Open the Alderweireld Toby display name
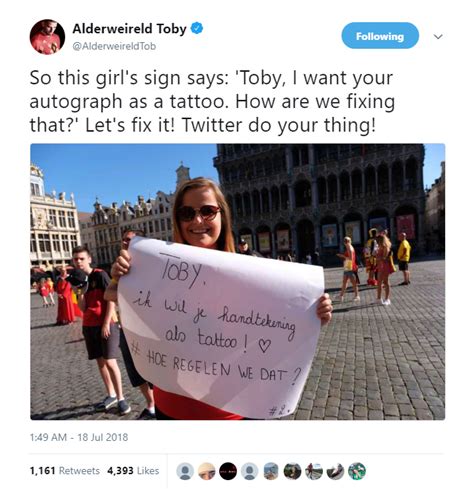 (x=129, y=29)
